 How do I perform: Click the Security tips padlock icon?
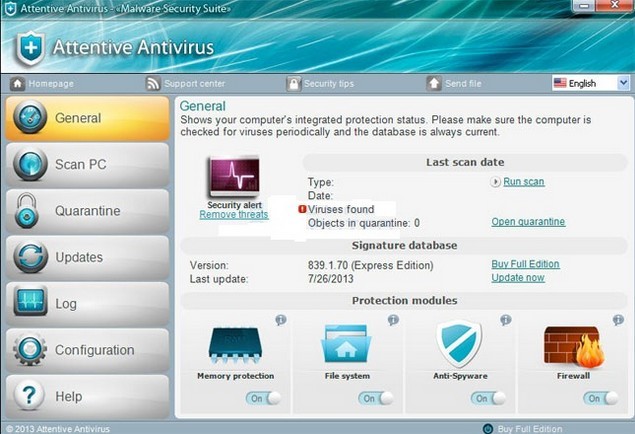click(x=294, y=84)
